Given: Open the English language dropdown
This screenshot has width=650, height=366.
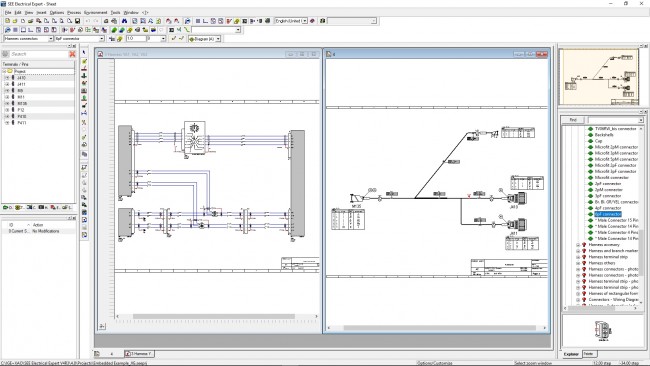Looking at the screenshot, I should click(x=304, y=21).
